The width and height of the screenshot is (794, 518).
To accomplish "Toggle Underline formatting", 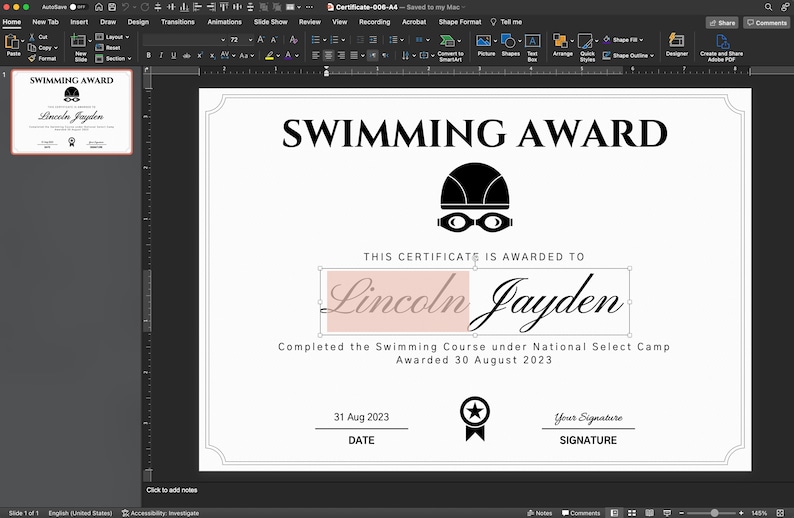I will [x=174, y=55].
